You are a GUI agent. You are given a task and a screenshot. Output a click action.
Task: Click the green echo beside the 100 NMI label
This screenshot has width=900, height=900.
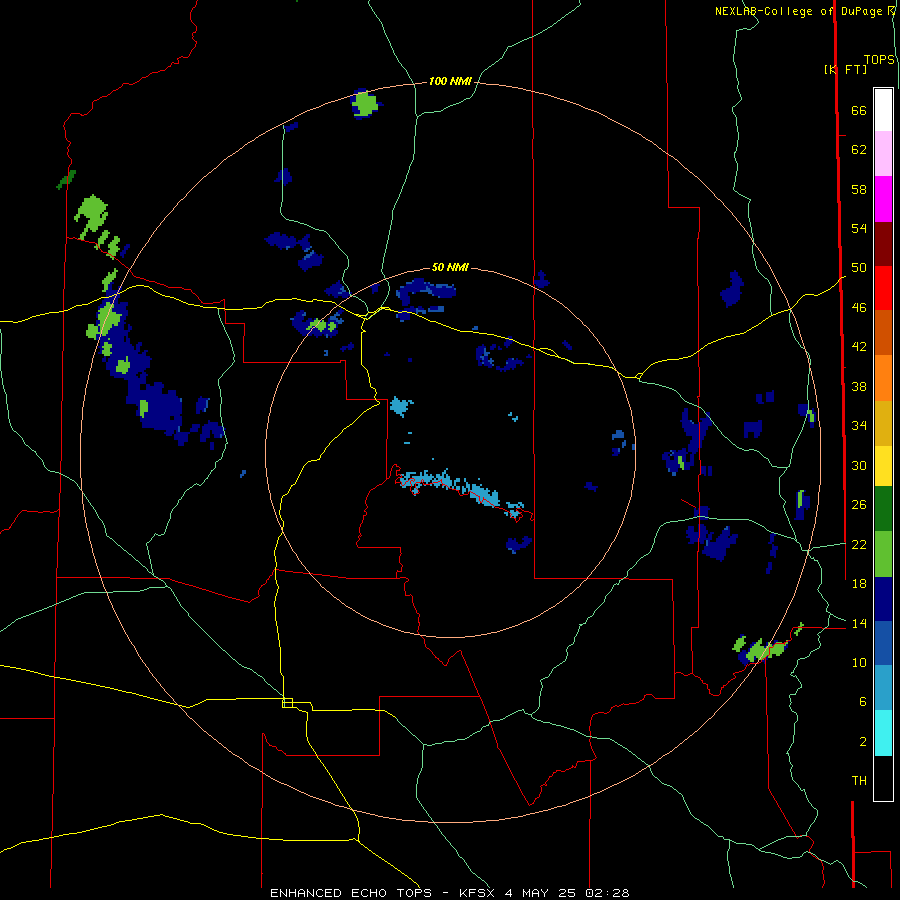click(364, 104)
